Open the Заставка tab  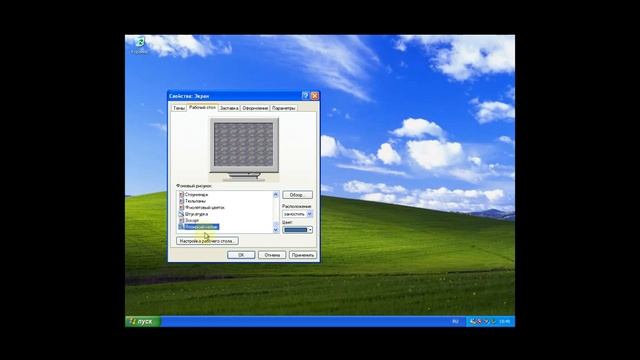pos(229,108)
